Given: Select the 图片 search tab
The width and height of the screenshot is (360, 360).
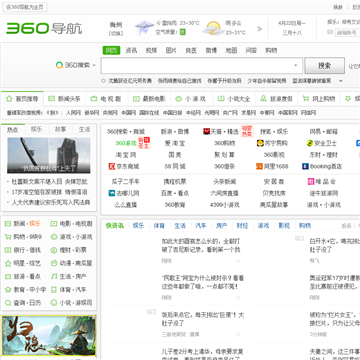Looking at the screenshot, I should click(x=171, y=50).
